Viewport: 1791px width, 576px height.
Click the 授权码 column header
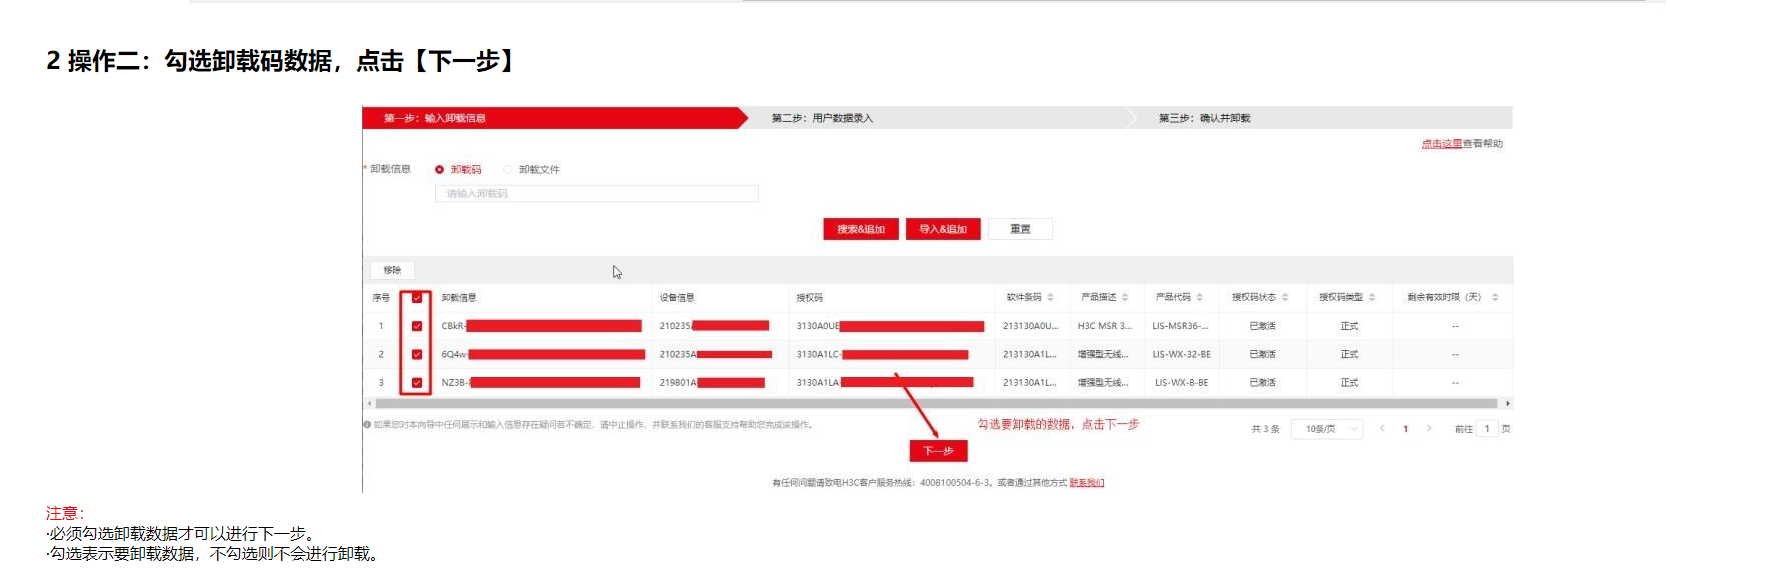click(809, 298)
